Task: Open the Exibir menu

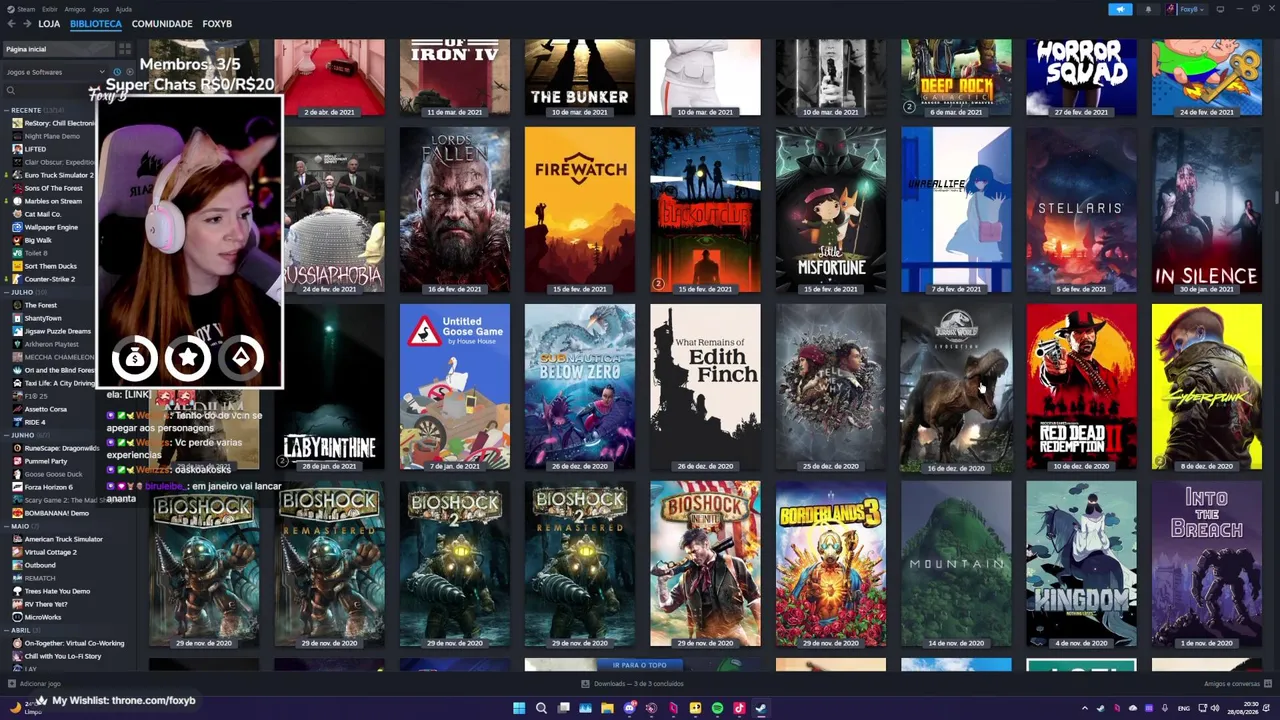Action: pyautogui.click(x=49, y=9)
